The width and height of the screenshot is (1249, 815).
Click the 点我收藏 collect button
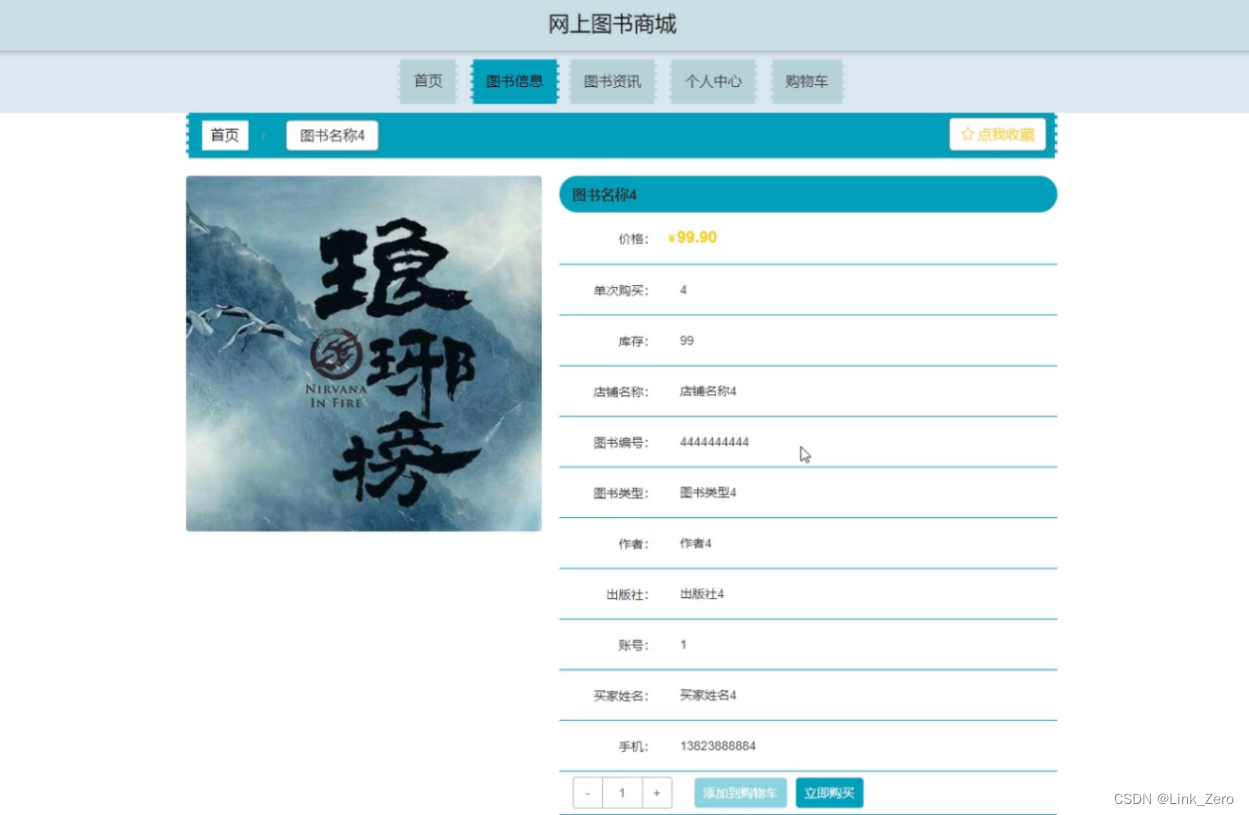point(997,134)
